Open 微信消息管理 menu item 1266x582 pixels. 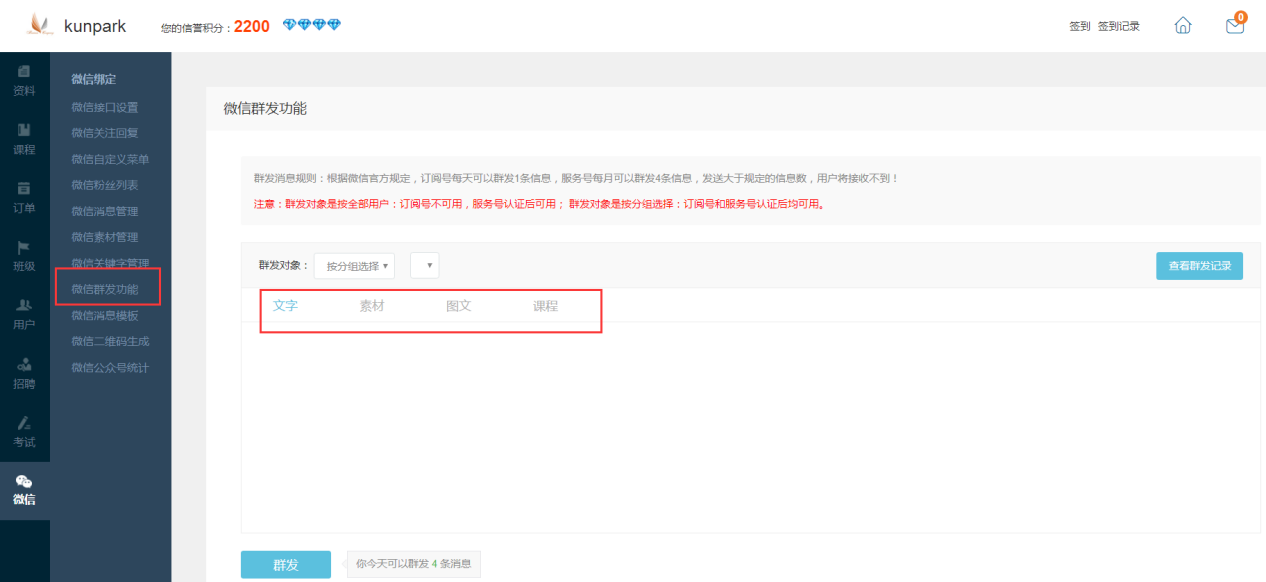pyautogui.click(x=105, y=211)
